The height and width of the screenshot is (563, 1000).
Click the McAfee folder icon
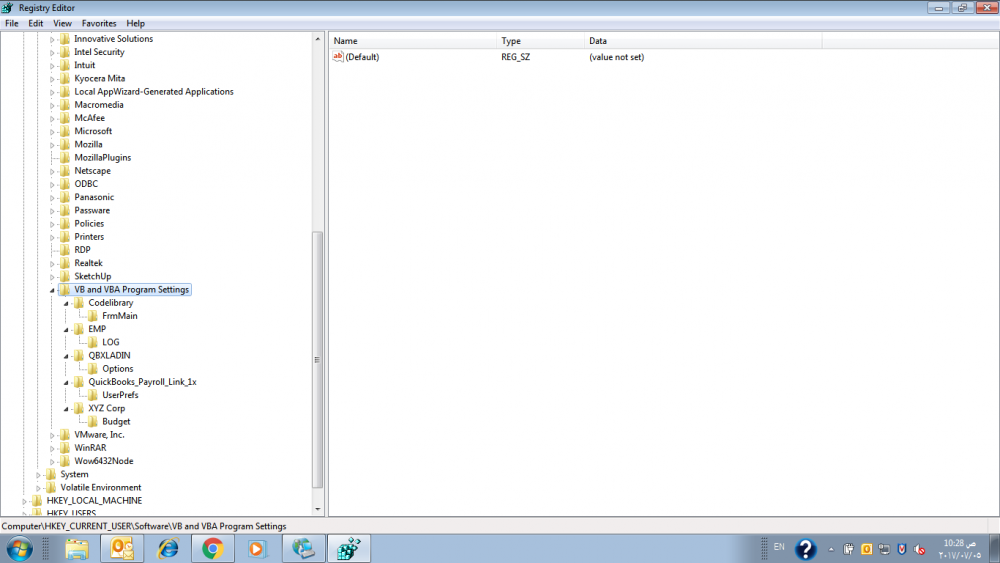pos(65,118)
